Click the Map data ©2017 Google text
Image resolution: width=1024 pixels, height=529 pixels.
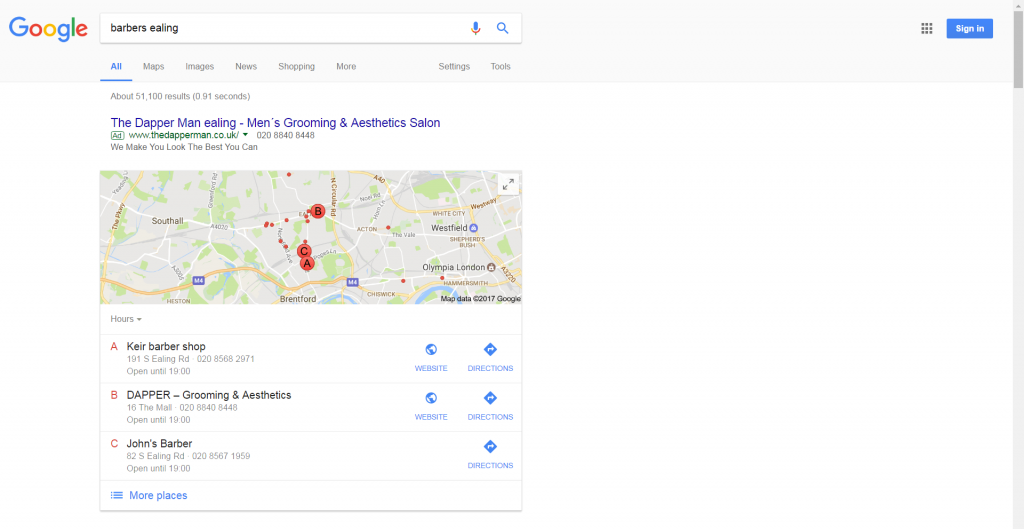(481, 299)
